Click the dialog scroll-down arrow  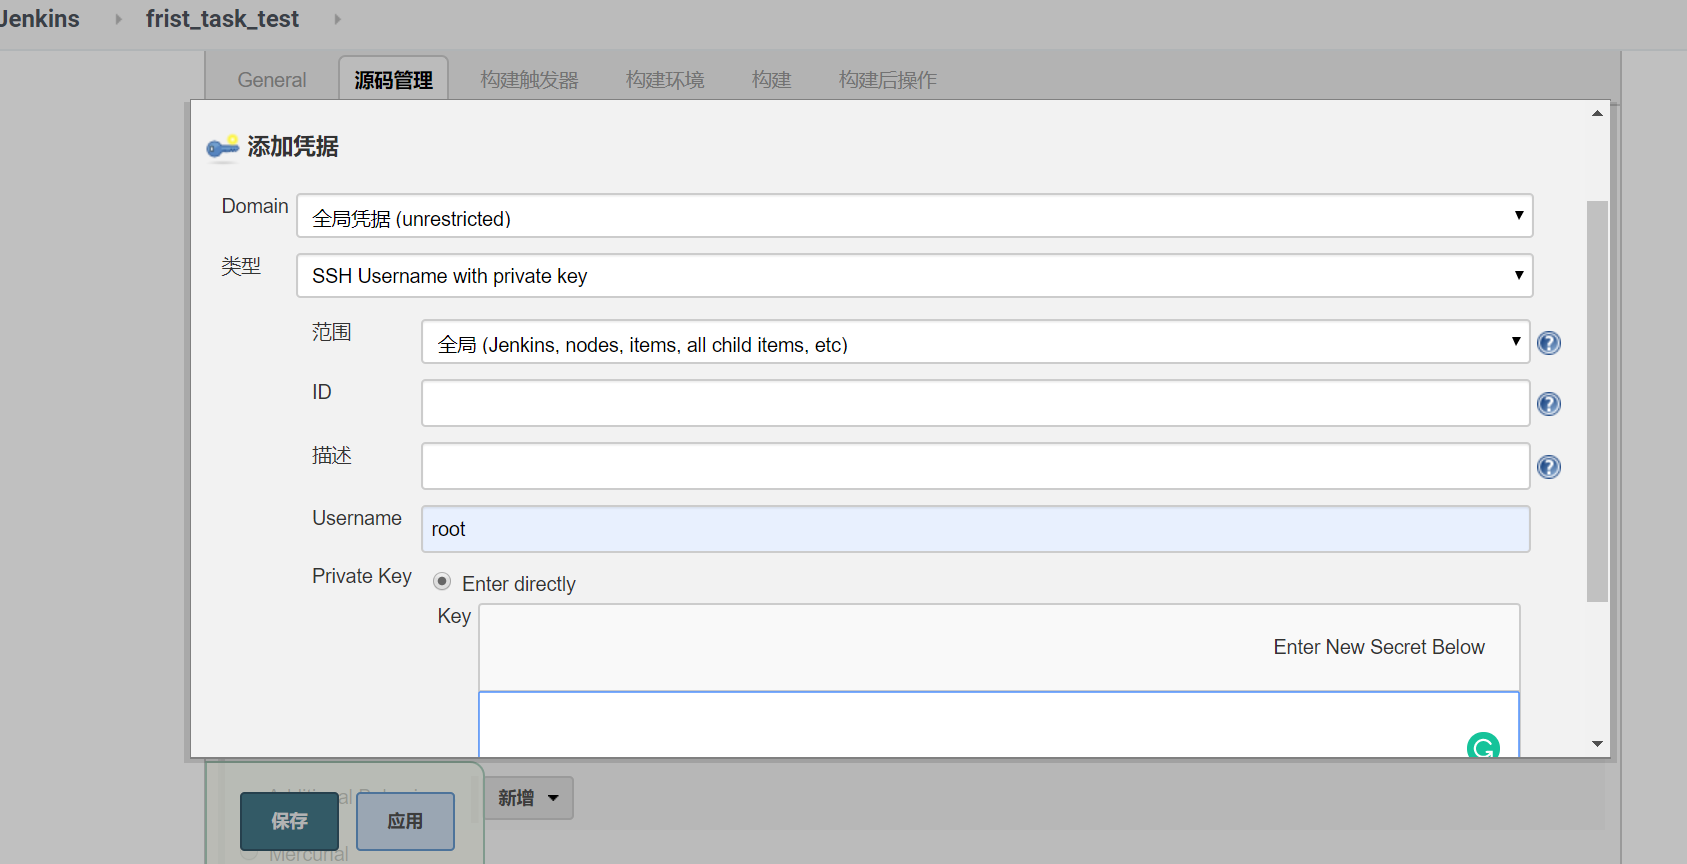point(1597,744)
